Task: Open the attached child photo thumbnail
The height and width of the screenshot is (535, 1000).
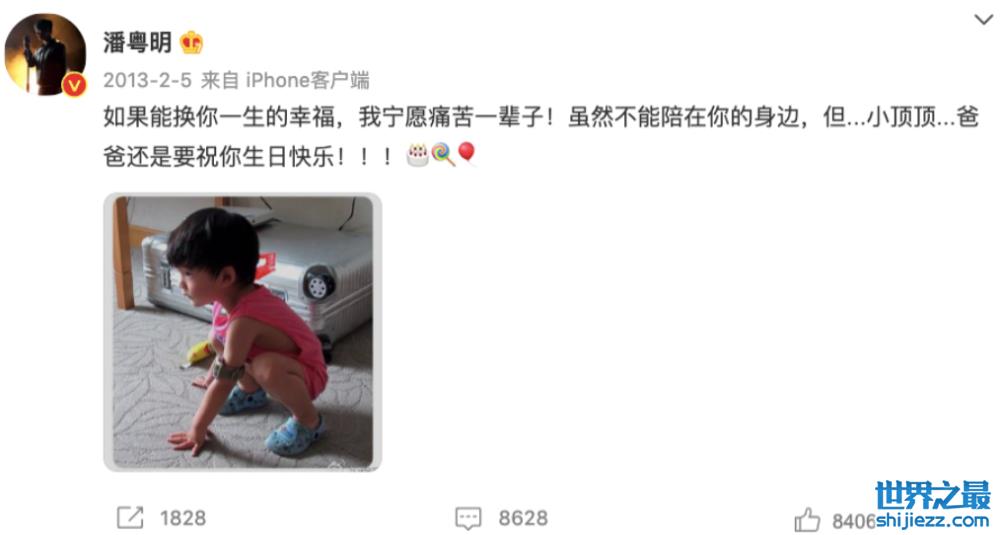Action: click(x=243, y=332)
